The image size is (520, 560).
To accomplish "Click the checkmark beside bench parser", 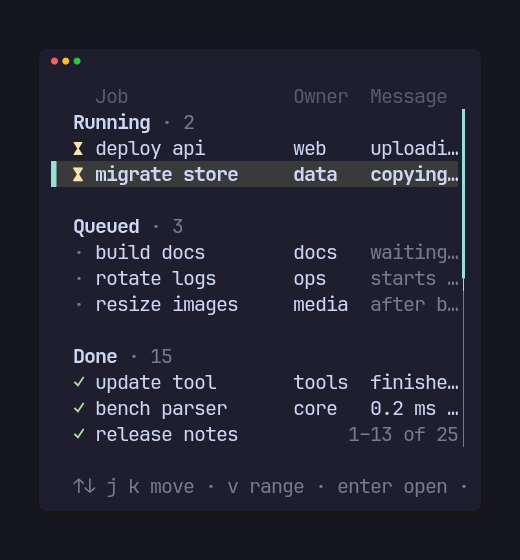I will (79, 408).
